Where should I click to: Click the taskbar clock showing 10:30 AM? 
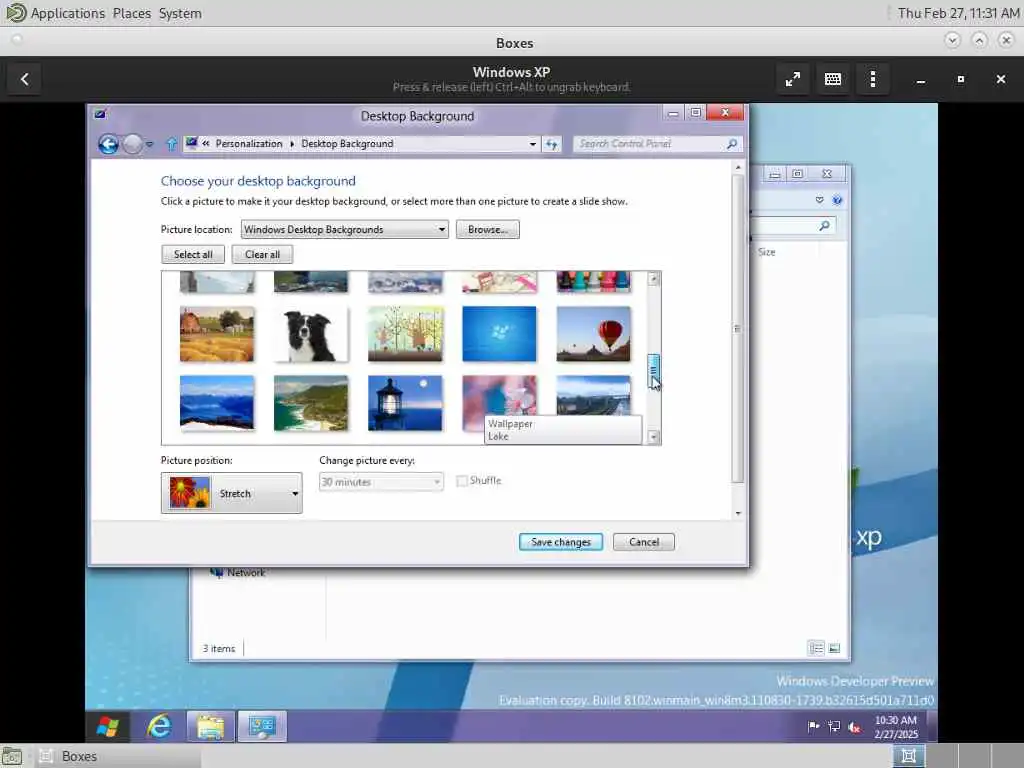[895, 727]
